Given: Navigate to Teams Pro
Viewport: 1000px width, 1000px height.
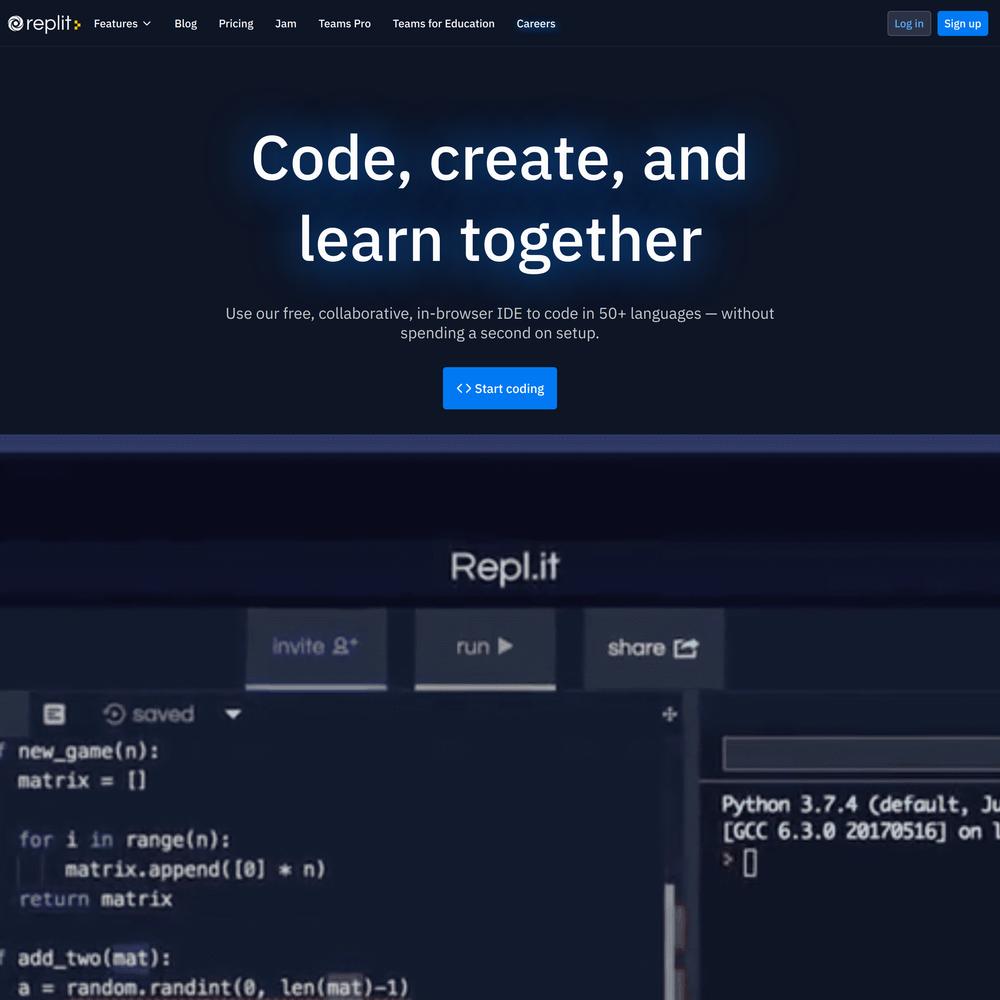Looking at the screenshot, I should pos(344,24).
